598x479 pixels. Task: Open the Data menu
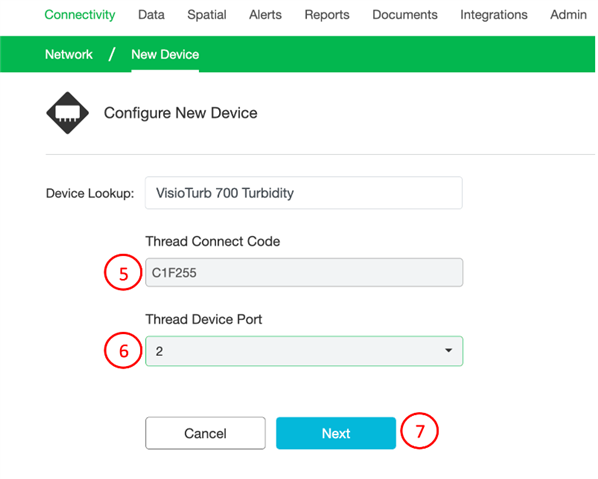pos(151,14)
